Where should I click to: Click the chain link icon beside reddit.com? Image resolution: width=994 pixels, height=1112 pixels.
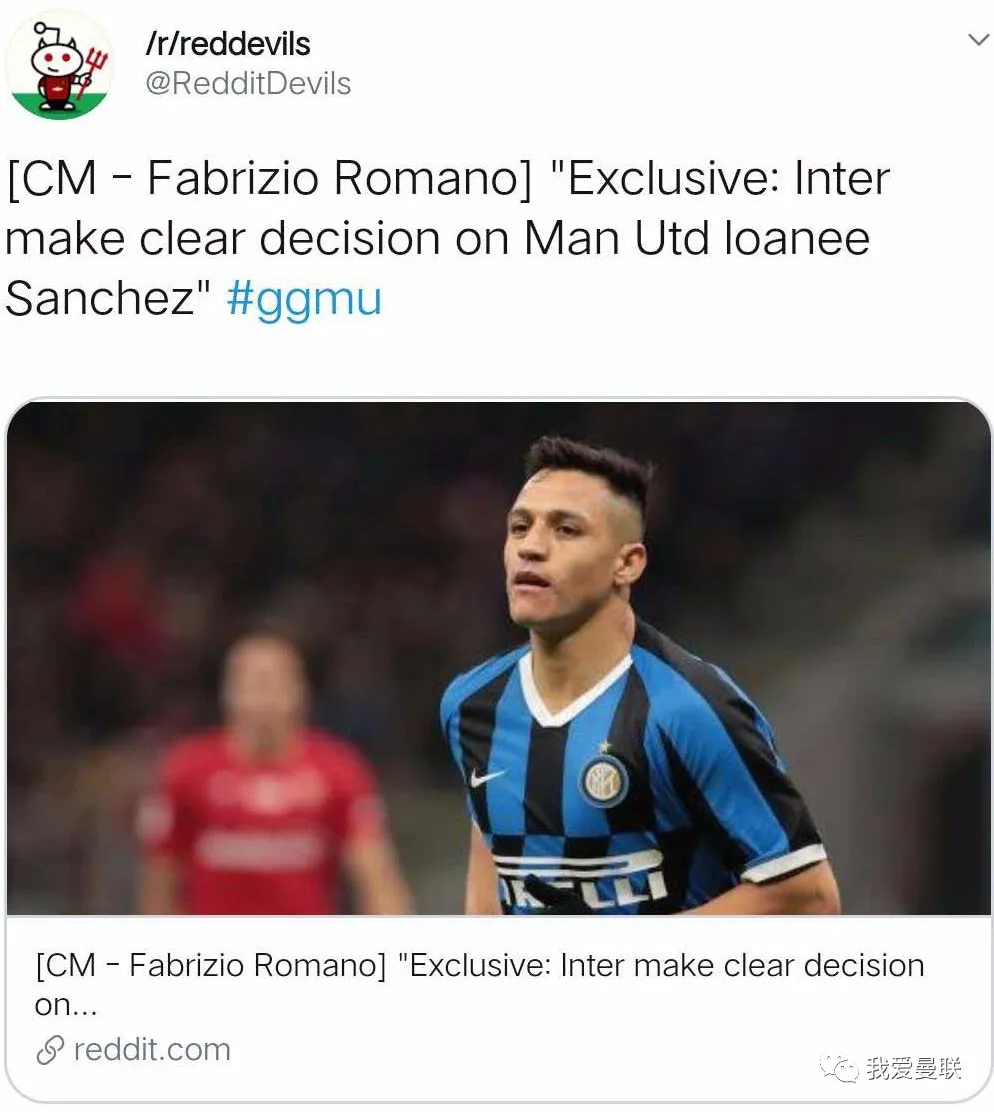[x=50, y=1050]
